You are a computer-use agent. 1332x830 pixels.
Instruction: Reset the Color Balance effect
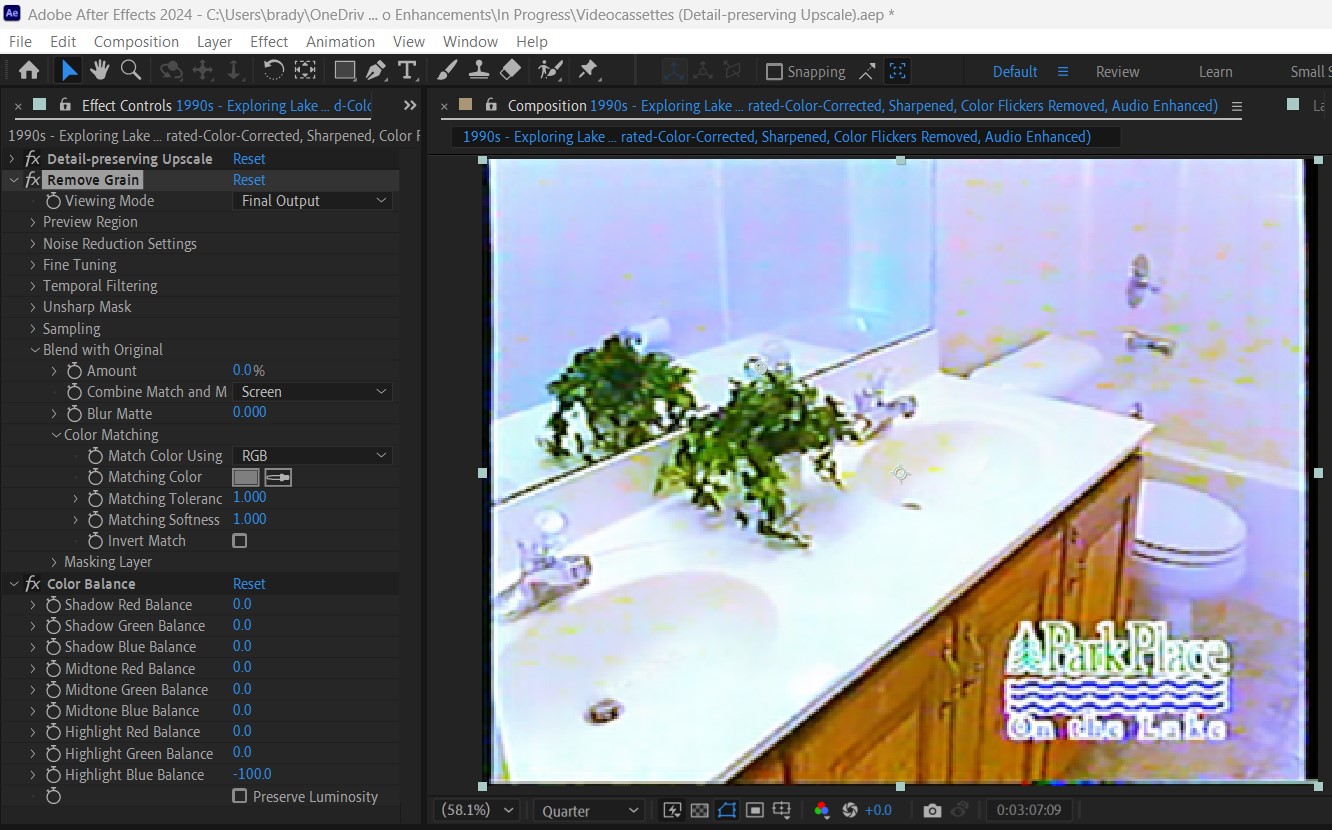(x=249, y=584)
